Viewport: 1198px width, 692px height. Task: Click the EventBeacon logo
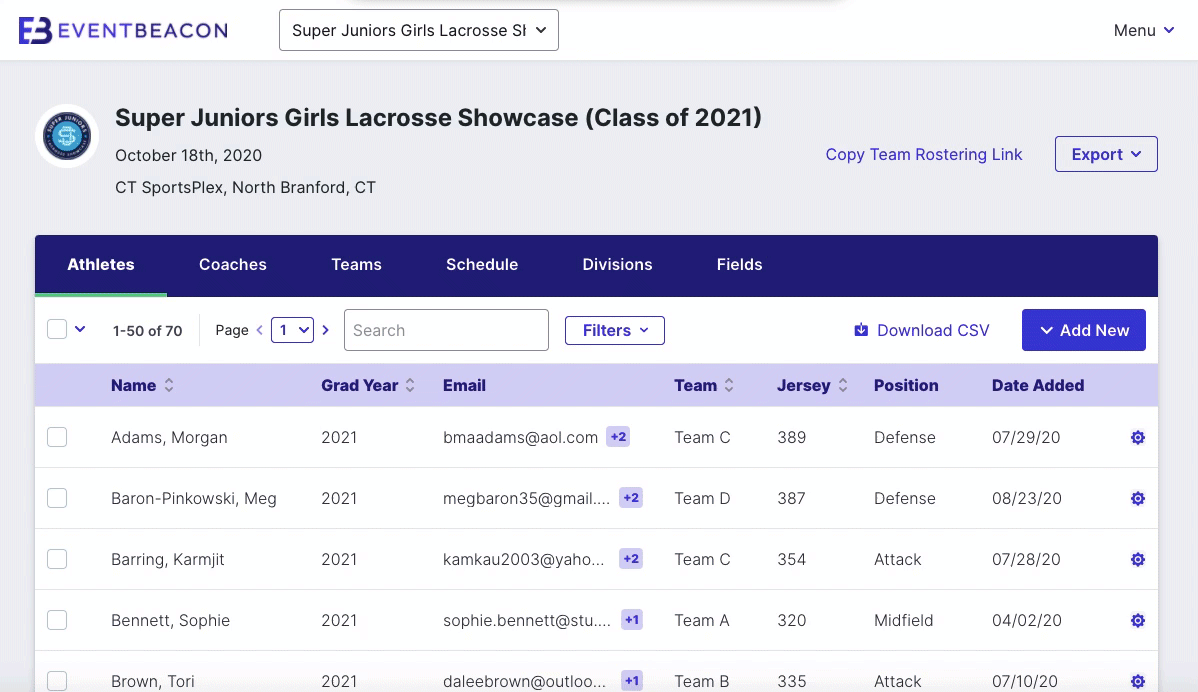(123, 31)
